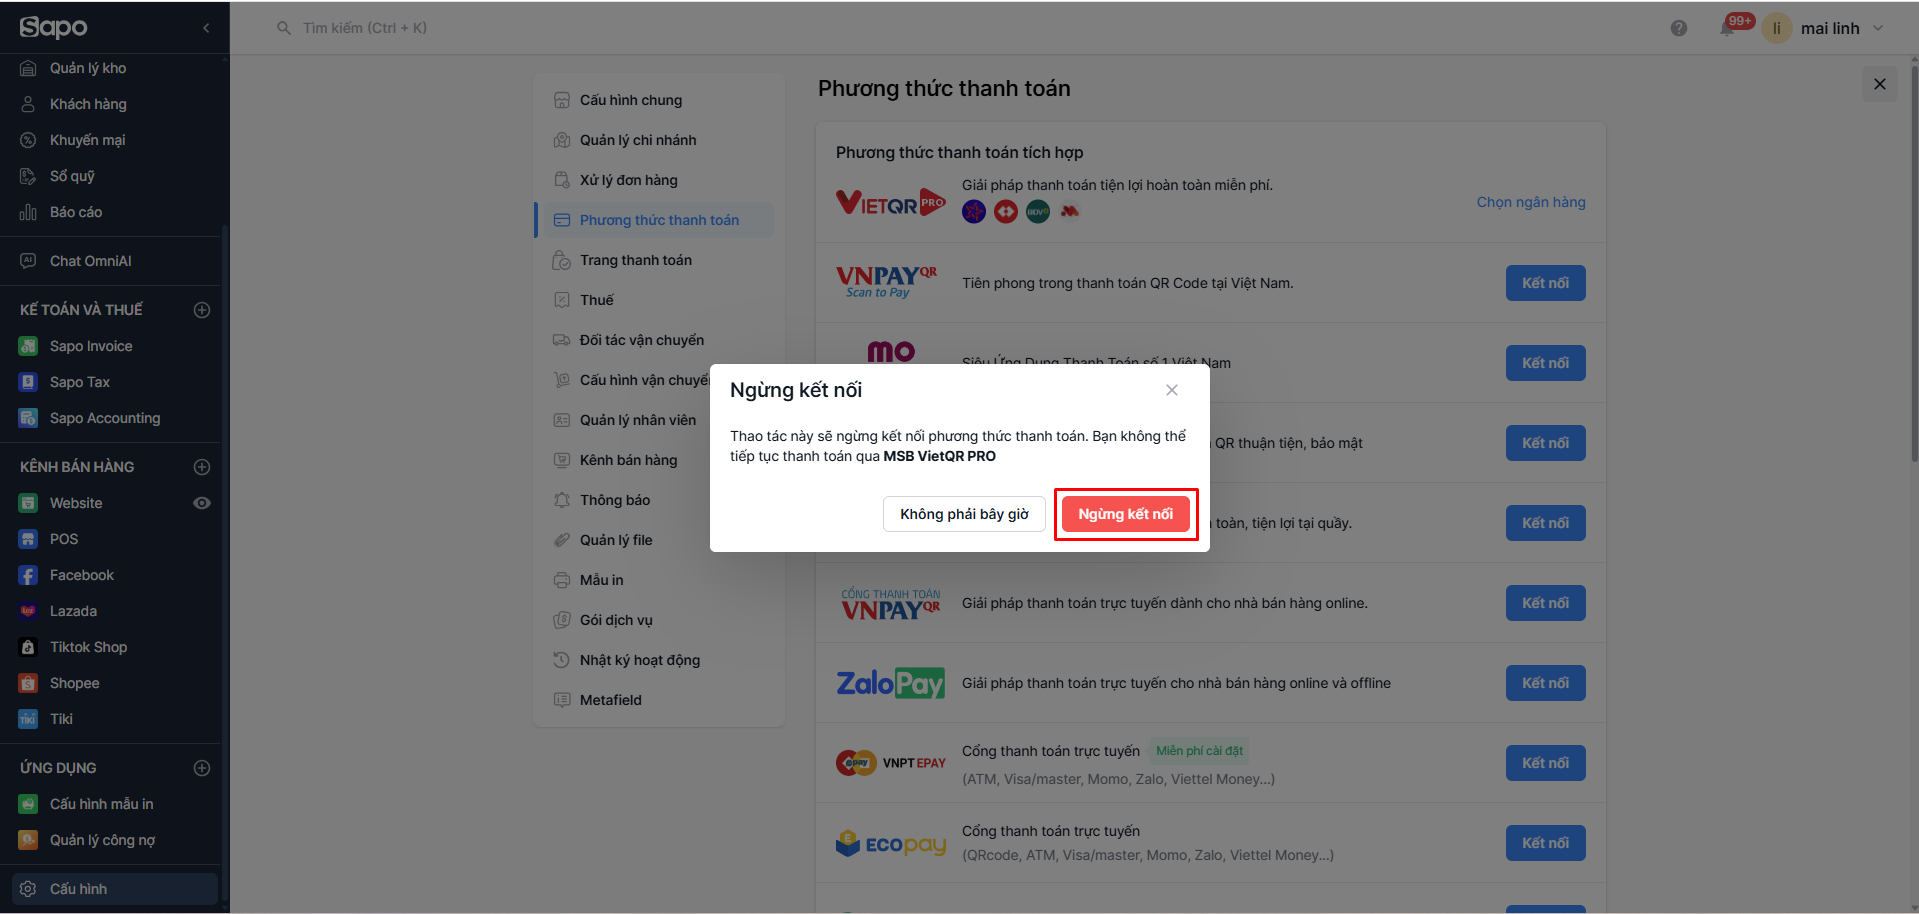Viewport: 1919px width, 914px height.
Task: Click plus icon next to ỨNG DỤNG
Action: click(202, 768)
